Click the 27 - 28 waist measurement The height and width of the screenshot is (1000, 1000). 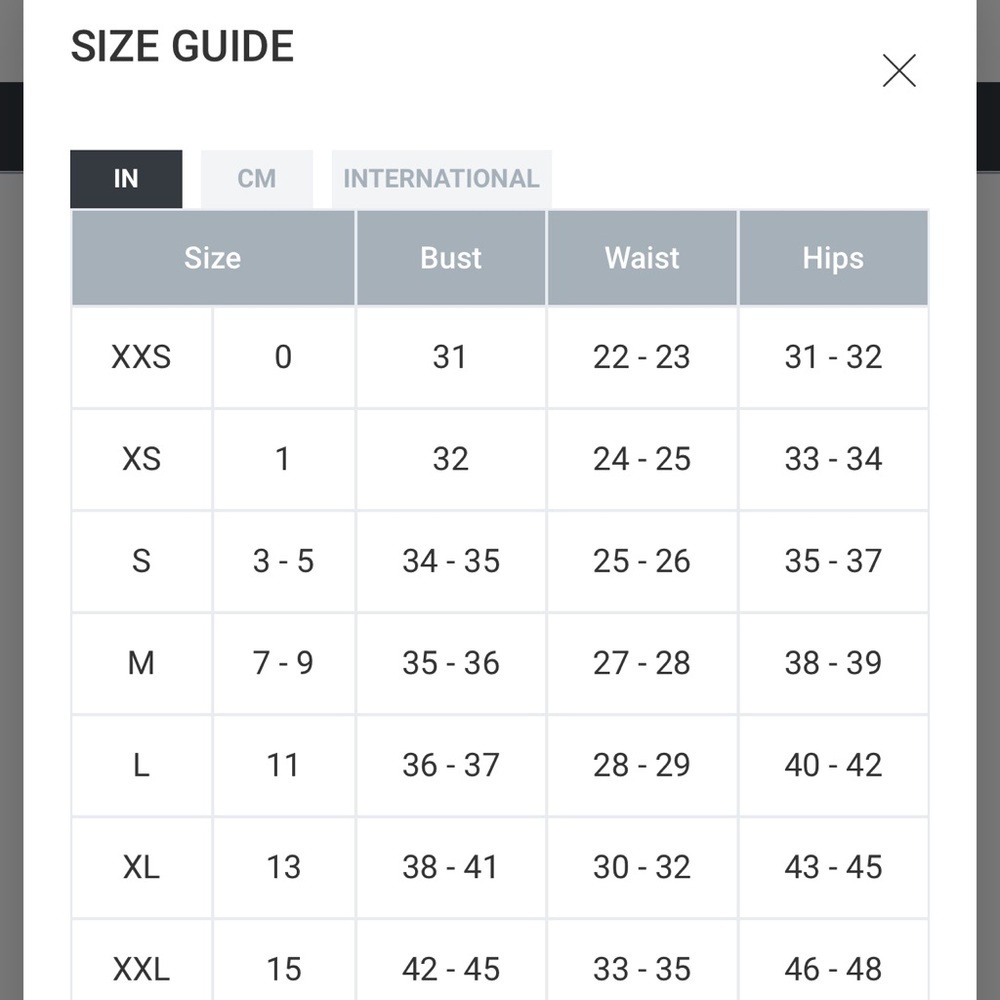pos(642,663)
